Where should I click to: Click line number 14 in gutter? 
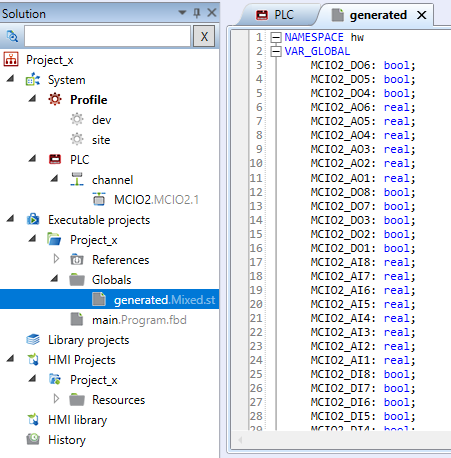tap(256, 220)
